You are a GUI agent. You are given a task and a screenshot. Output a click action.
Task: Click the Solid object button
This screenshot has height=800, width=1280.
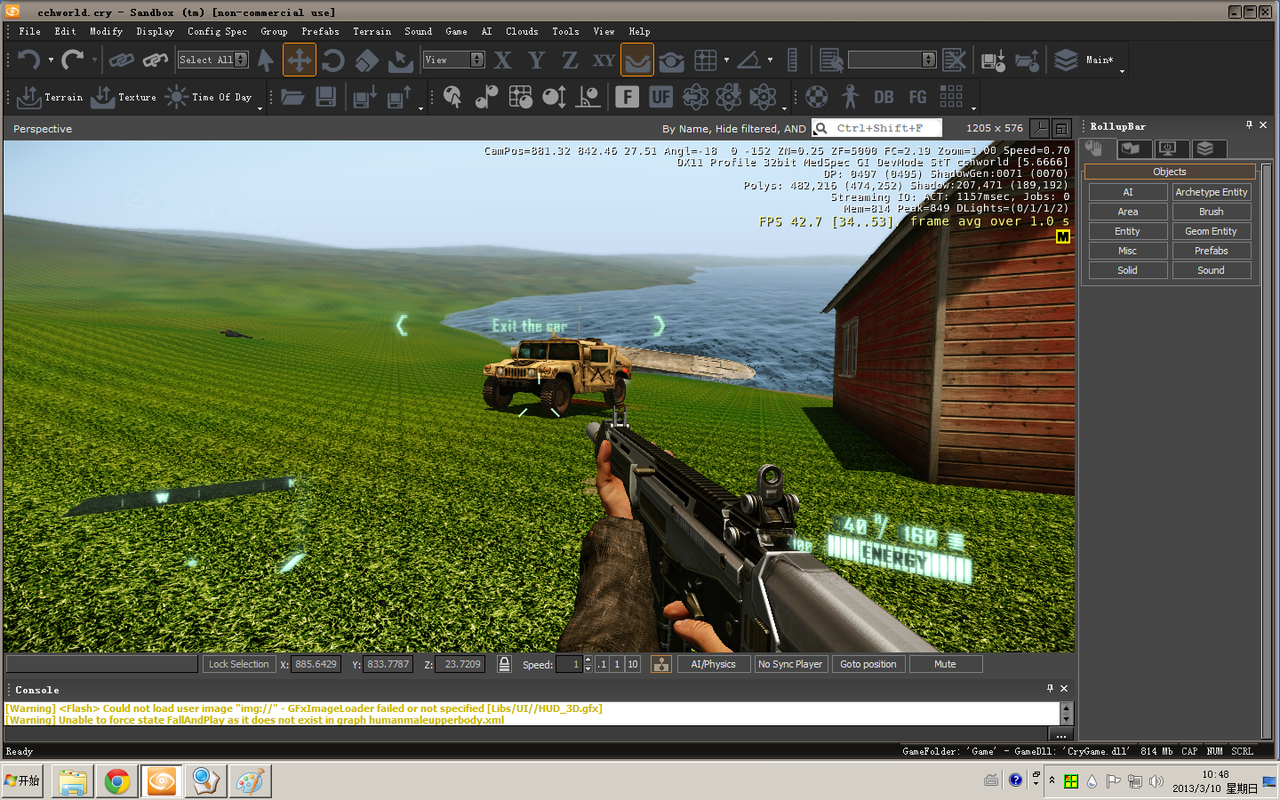pos(1128,270)
